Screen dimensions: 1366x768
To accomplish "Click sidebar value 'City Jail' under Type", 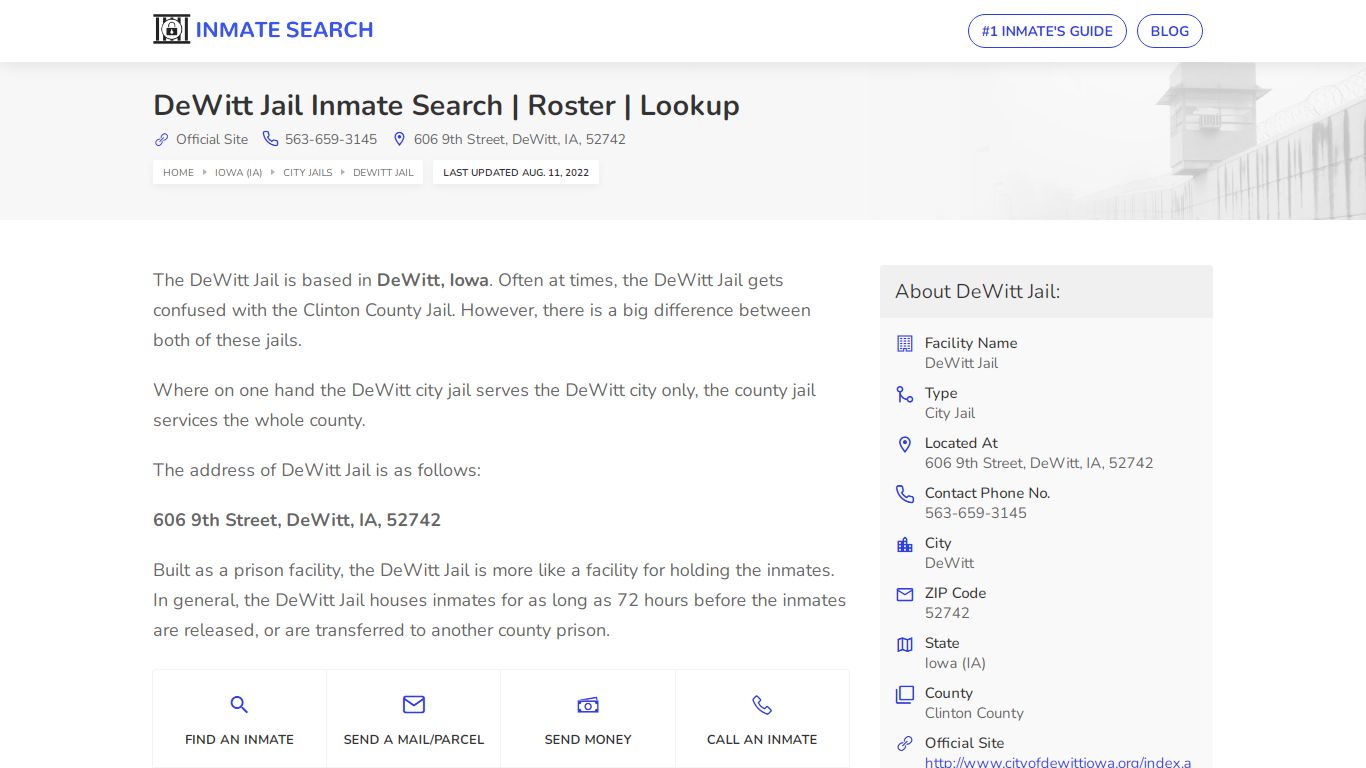I will [x=950, y=413].
